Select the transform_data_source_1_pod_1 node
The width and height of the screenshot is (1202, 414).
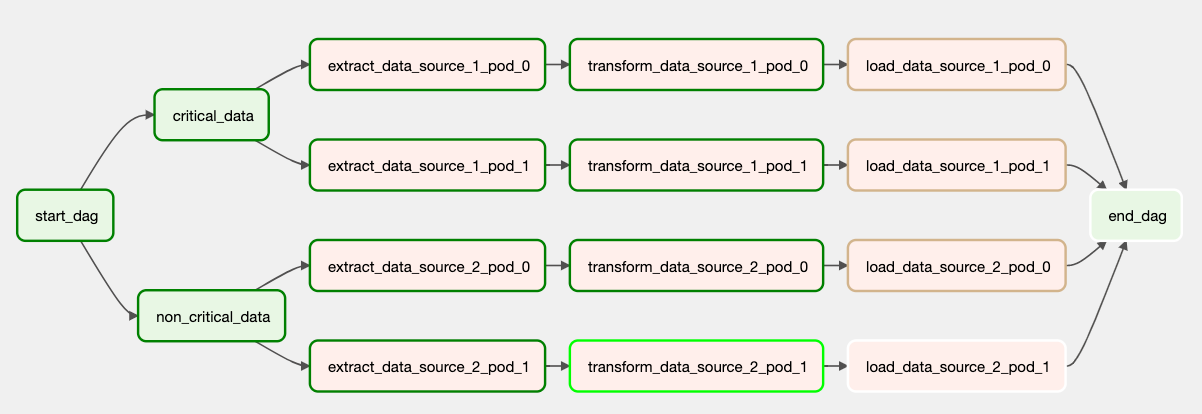(x=696, y=165)
